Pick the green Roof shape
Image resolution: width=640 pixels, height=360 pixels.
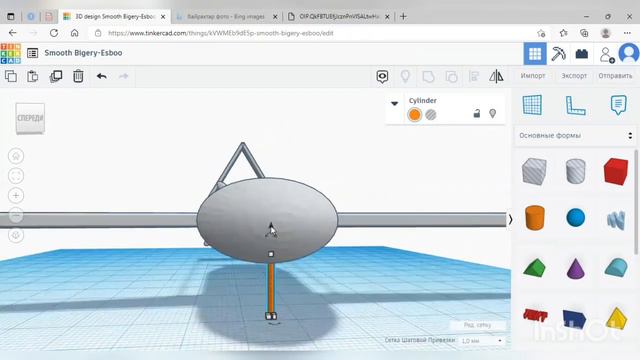tap(534, 268)
